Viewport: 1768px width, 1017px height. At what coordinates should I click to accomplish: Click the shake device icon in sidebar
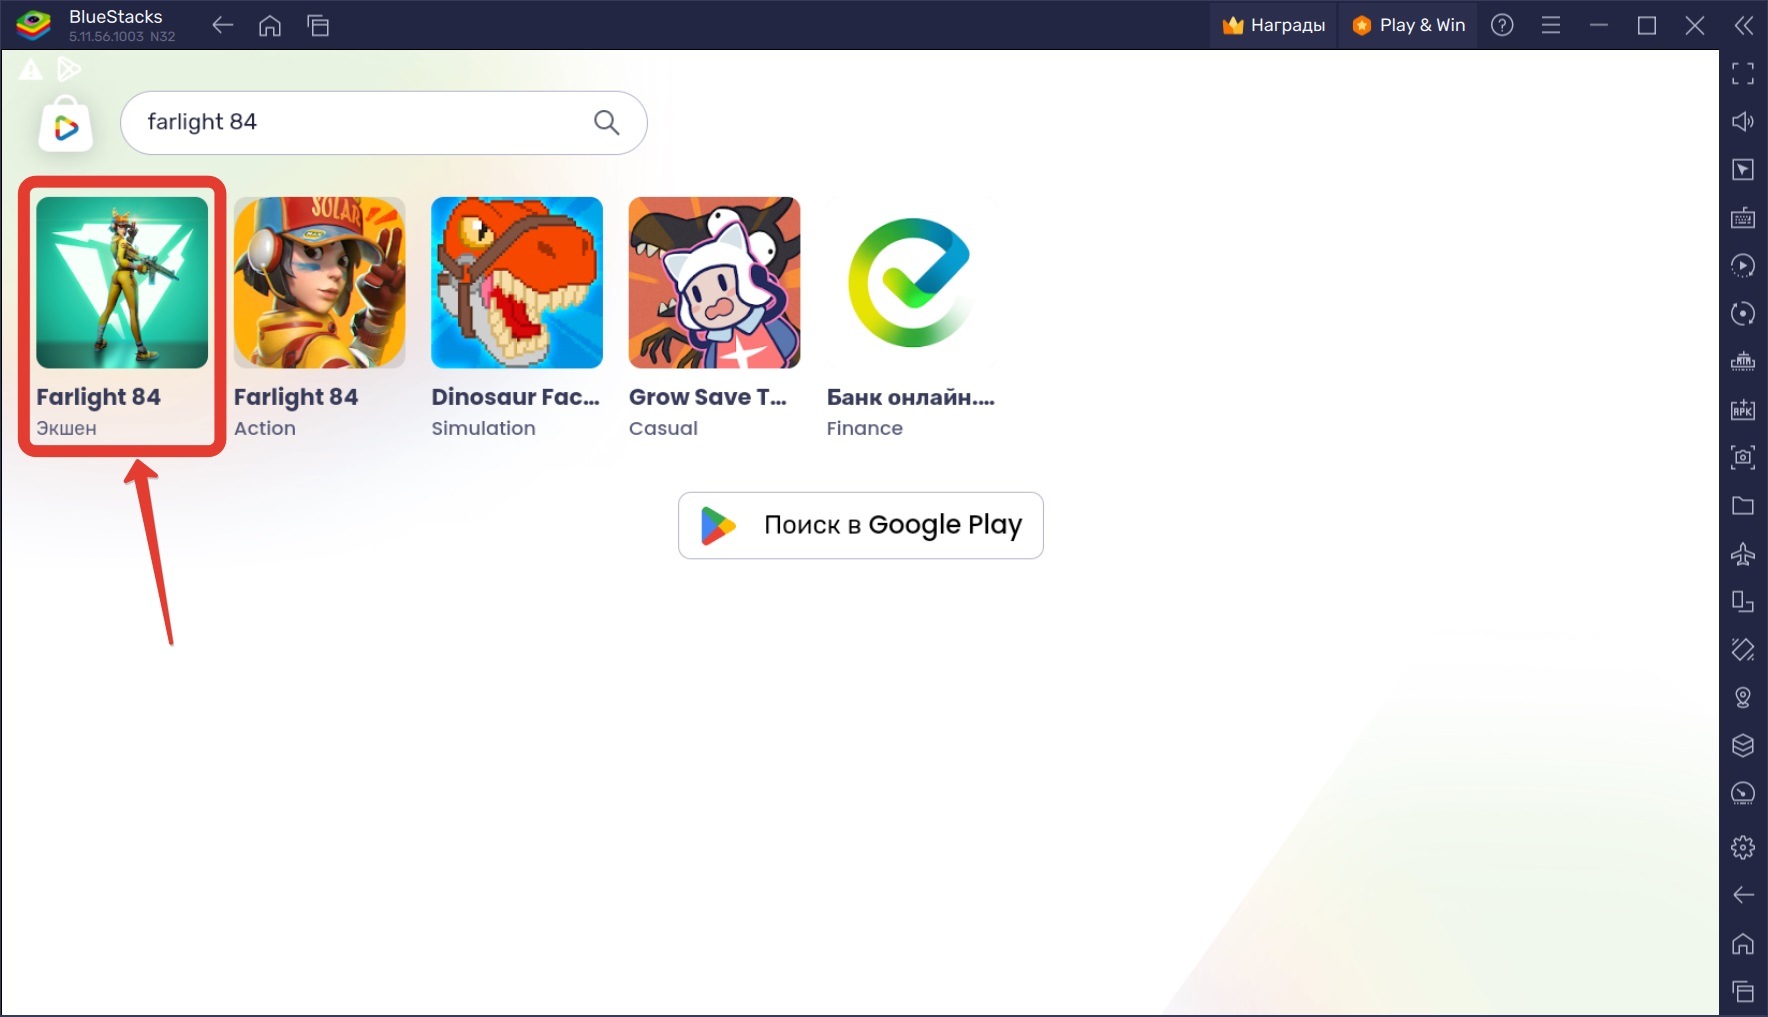pos(1743,649)
